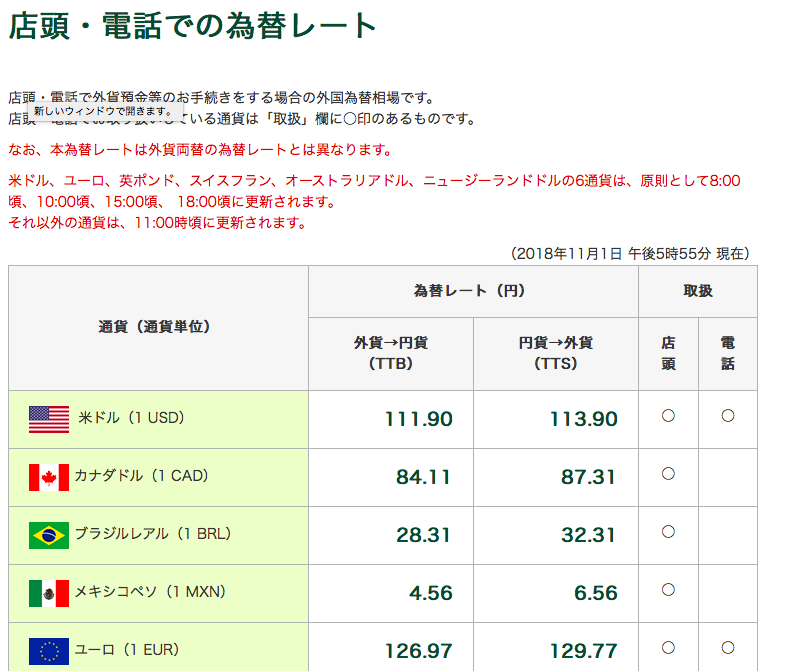Click the Brazilian flag icon

pos(49,535)
